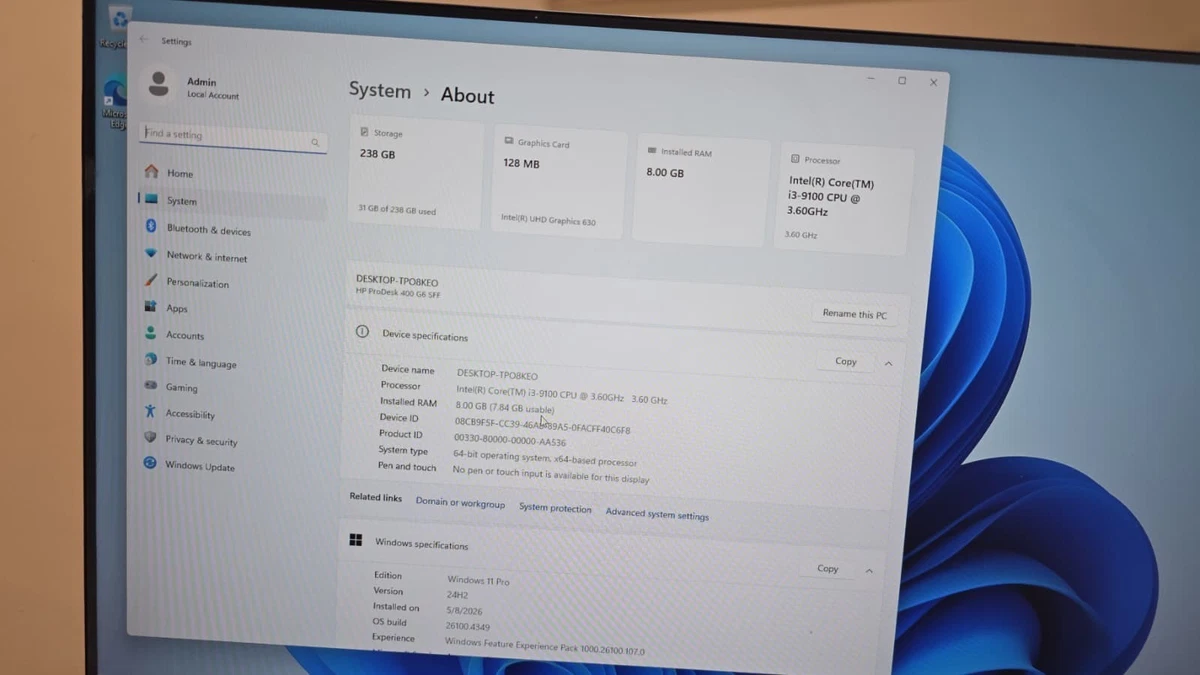The height and width of the screenshot is (675, 1200).
Task: Select the Processor i3-9100 card
Action: 845,199
